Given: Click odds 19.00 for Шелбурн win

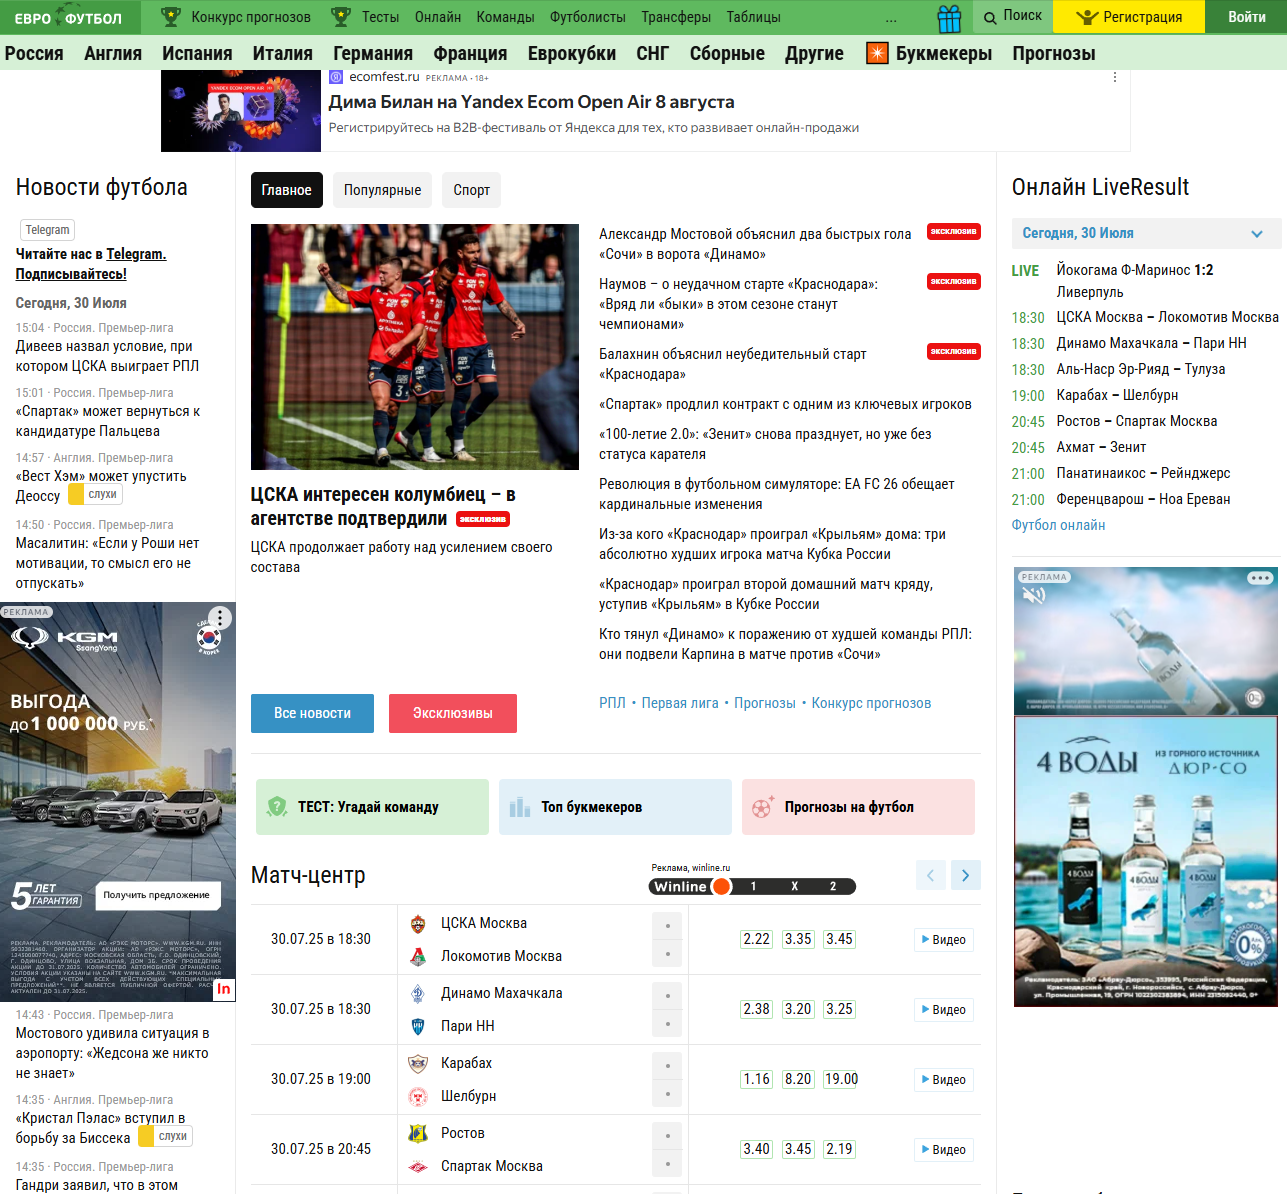Looking at the screenshot, I should 841,1079.
